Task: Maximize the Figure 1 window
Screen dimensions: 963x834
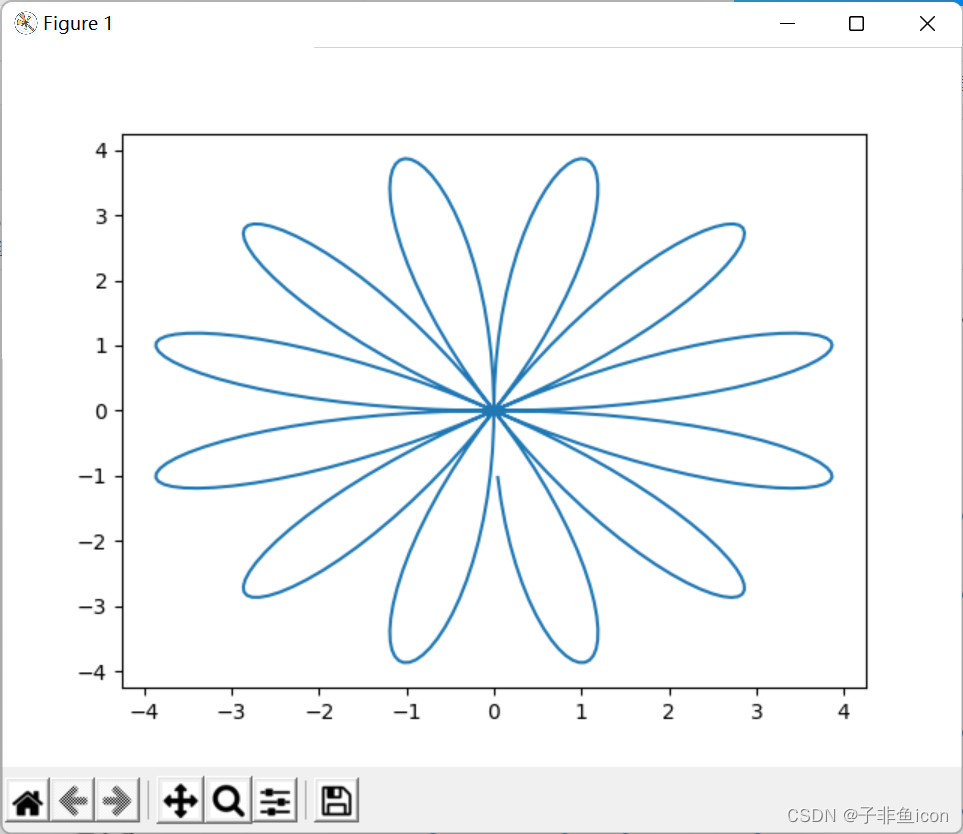Action: [x=856, y=23]
